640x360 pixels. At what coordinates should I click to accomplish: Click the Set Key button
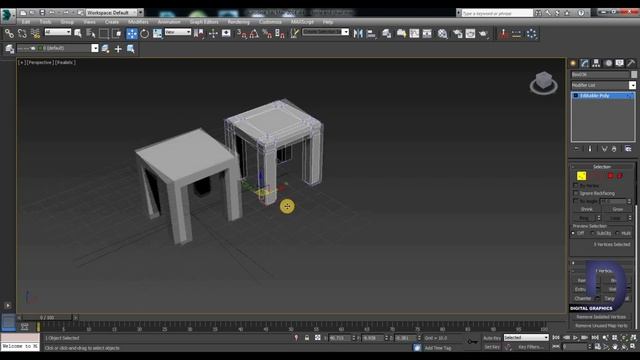(x=492, y=347)
